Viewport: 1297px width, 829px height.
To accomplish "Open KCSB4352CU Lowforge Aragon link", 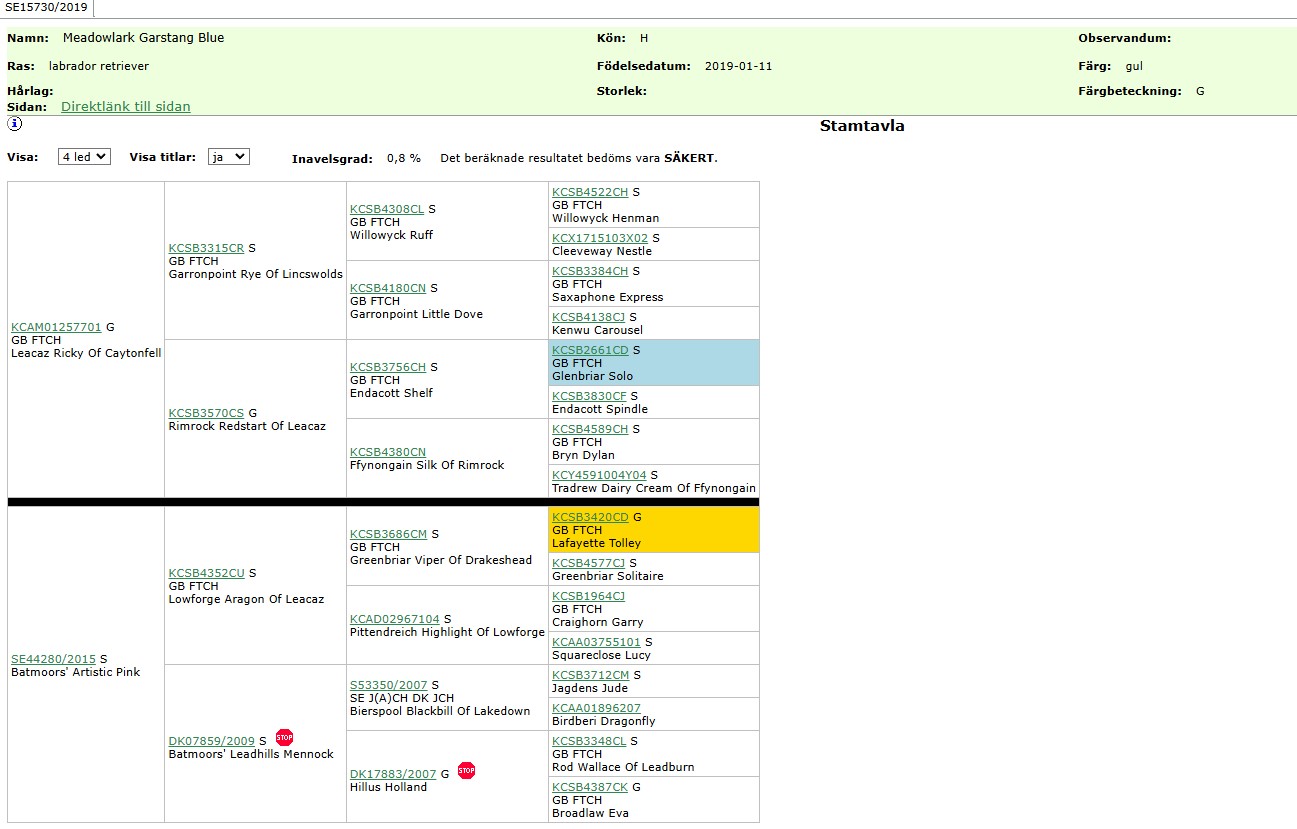I will point(206,573).
